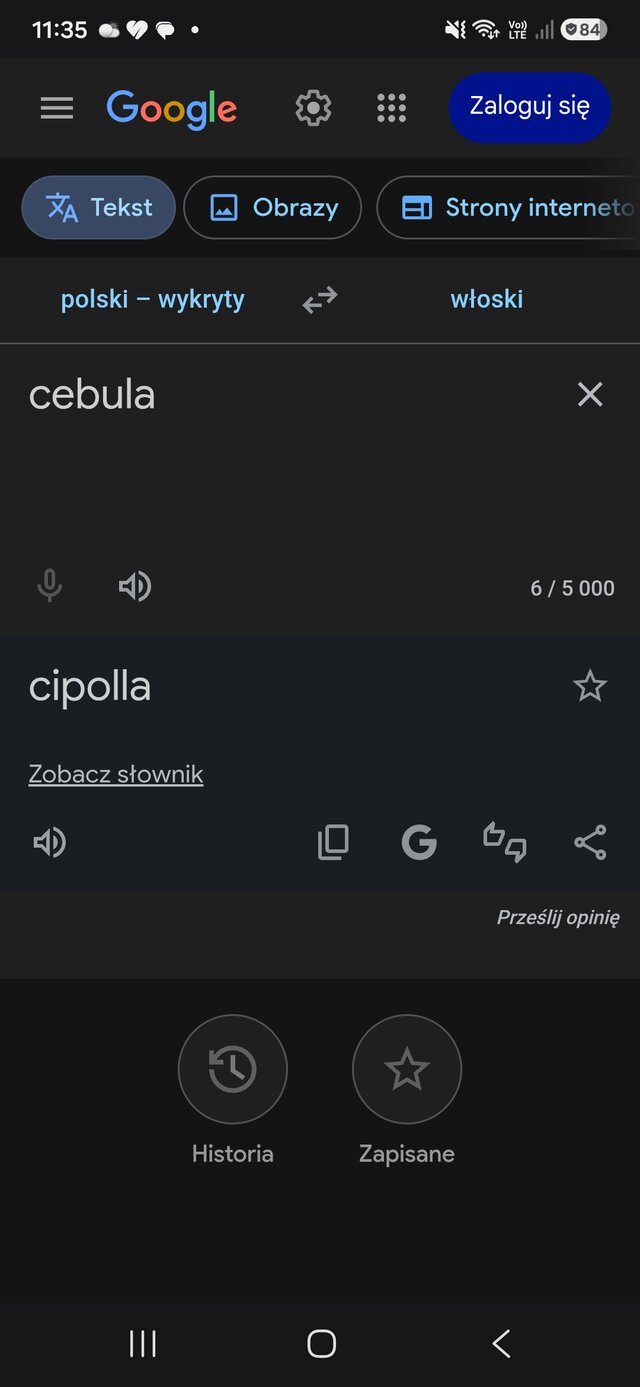This screenshot has height=1387, width=640.
Task: Swap source and target languages
Action: [320, 299]
